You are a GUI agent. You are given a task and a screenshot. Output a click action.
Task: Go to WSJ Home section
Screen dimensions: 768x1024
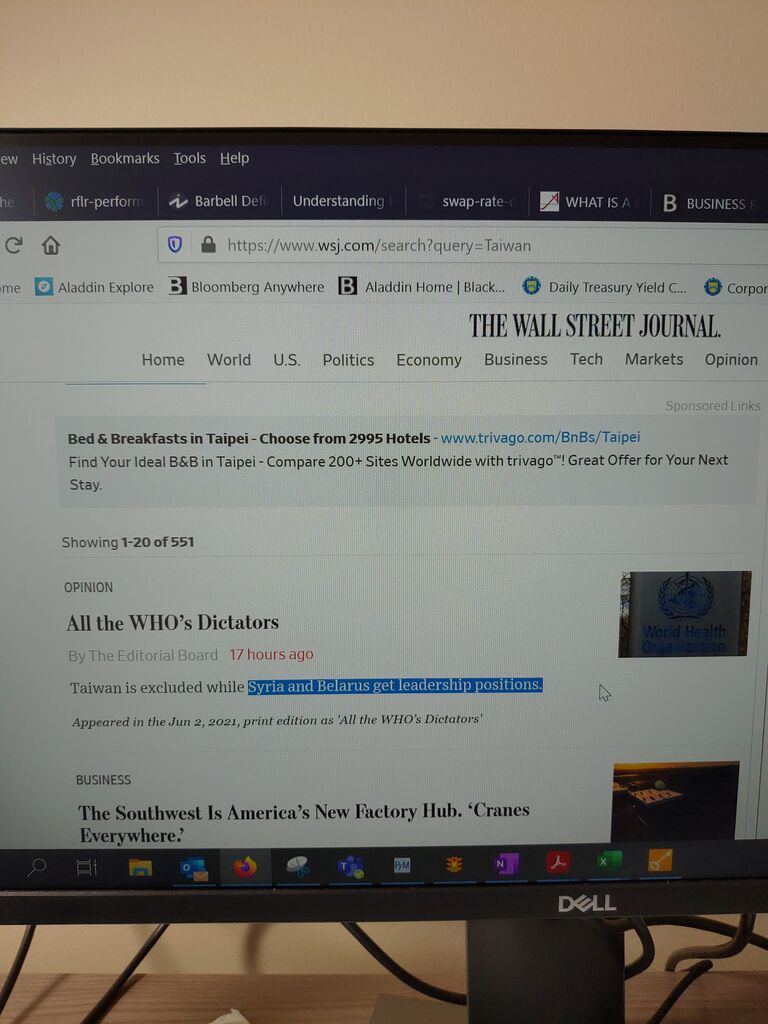[x=163, y=360]
